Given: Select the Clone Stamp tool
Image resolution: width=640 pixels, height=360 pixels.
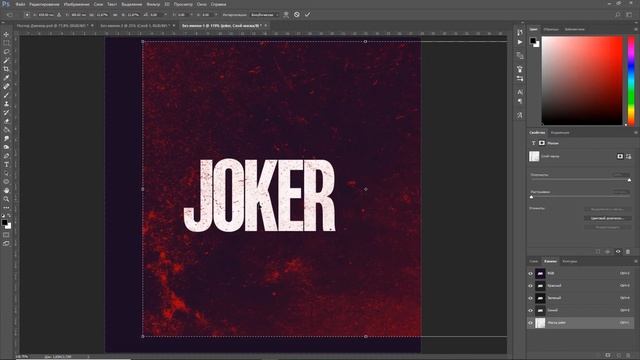Looking at the screenshot, I should (6, 104).
